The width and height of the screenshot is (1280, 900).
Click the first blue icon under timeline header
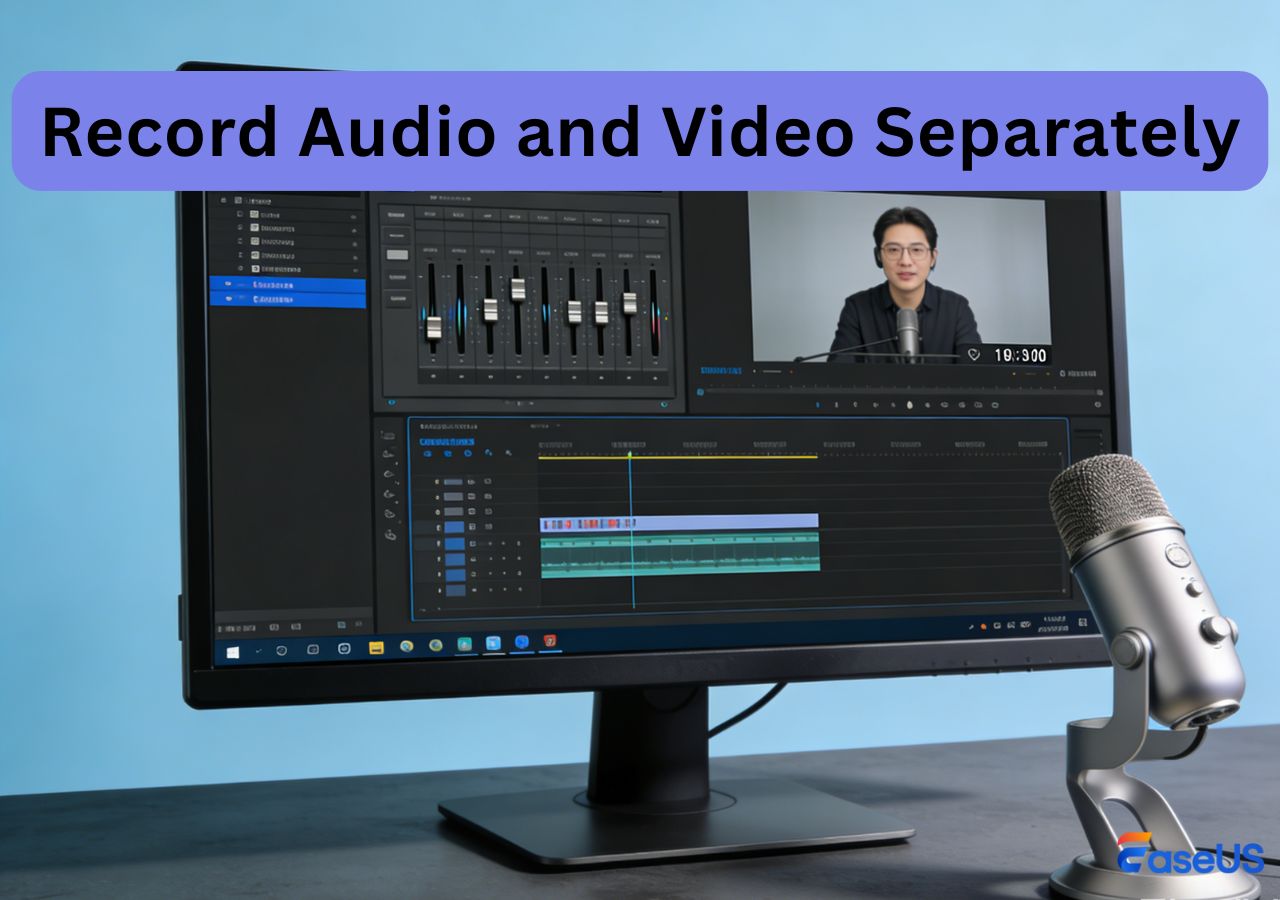(x=427, y=453)
